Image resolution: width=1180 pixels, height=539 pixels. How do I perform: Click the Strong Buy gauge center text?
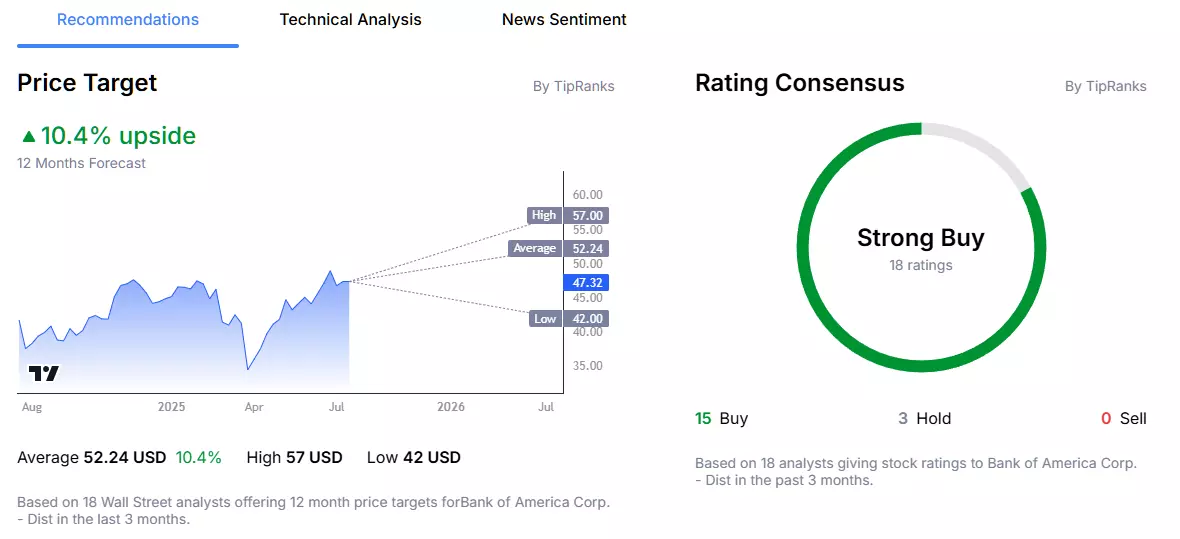tap(920, 239)
